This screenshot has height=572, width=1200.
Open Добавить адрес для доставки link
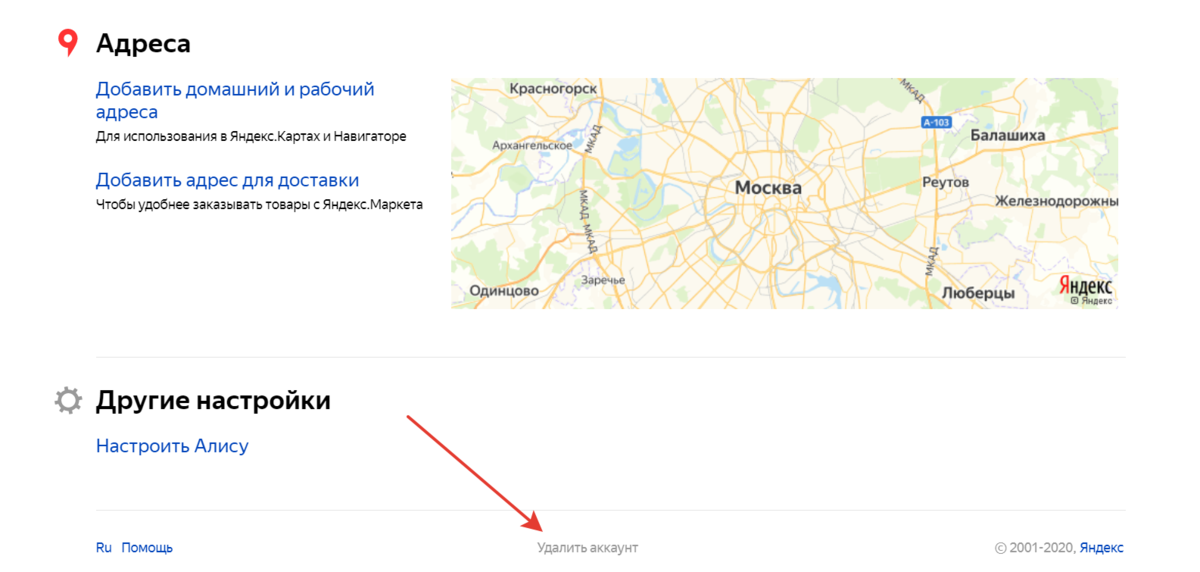(227, 180)
